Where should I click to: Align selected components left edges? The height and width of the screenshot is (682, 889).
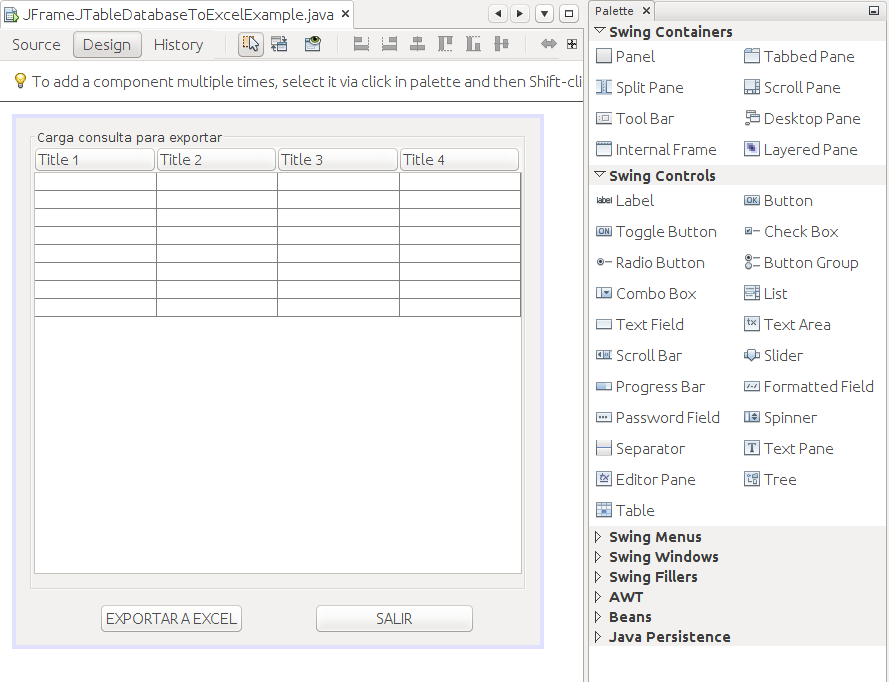point(360,44)
